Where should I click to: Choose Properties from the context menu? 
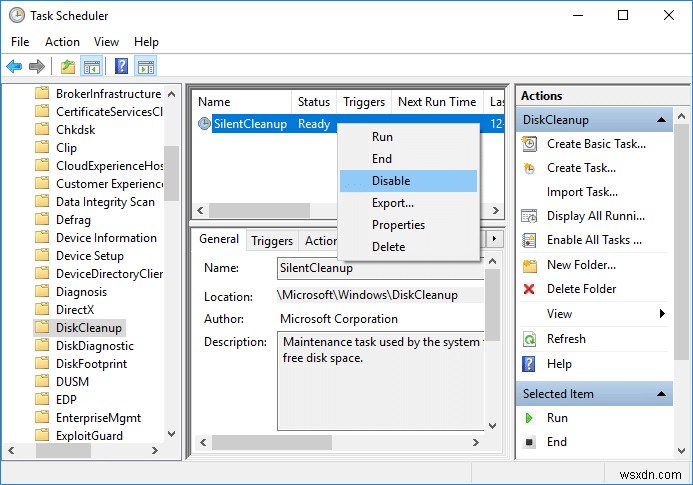408,225
